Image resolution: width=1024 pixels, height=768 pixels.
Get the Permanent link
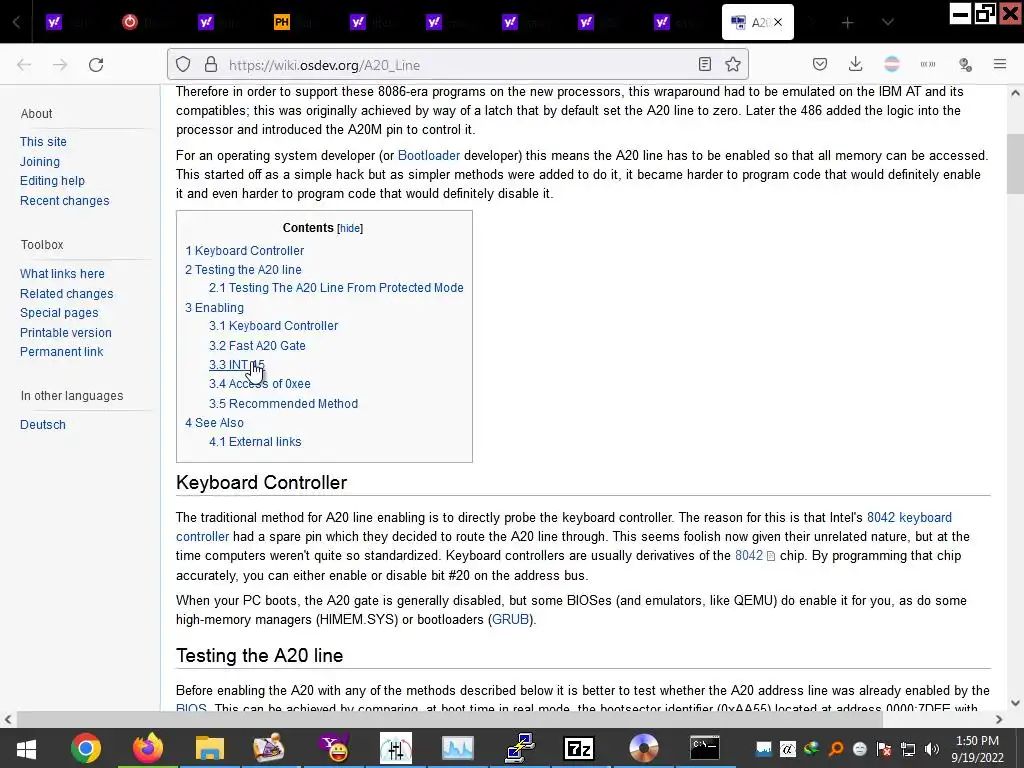point(61,351)
